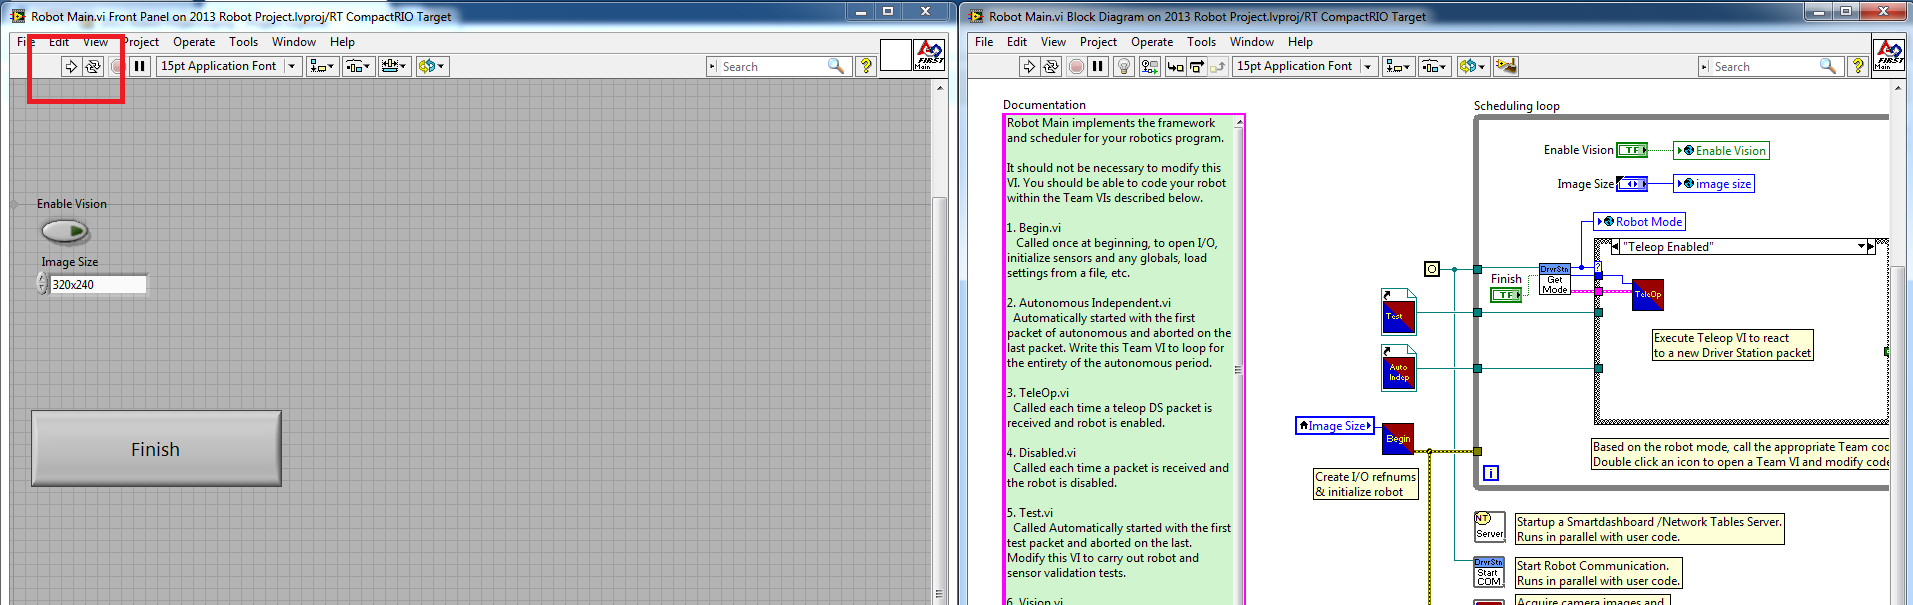
Task: Open Resize Objects menu in Front Panel toolbar
Action: [394, 66]
